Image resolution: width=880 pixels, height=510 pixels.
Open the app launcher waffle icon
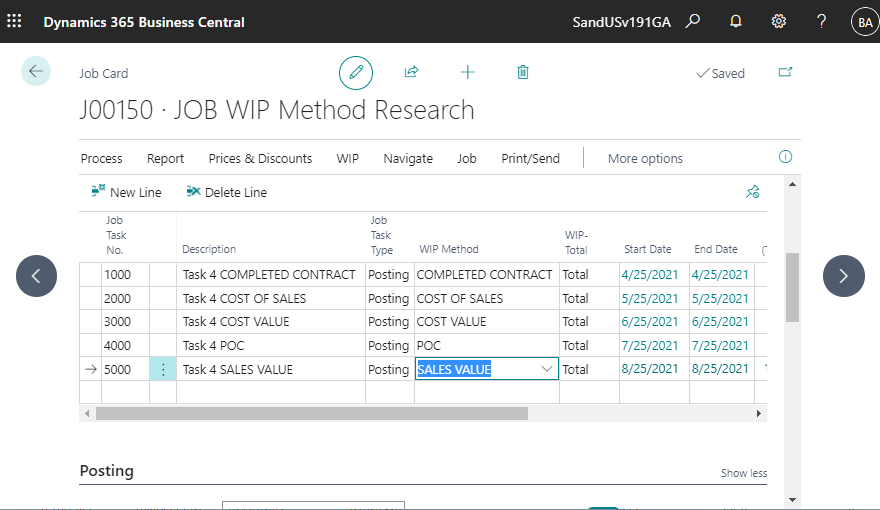pyautogui.click(x=14, y=21)
